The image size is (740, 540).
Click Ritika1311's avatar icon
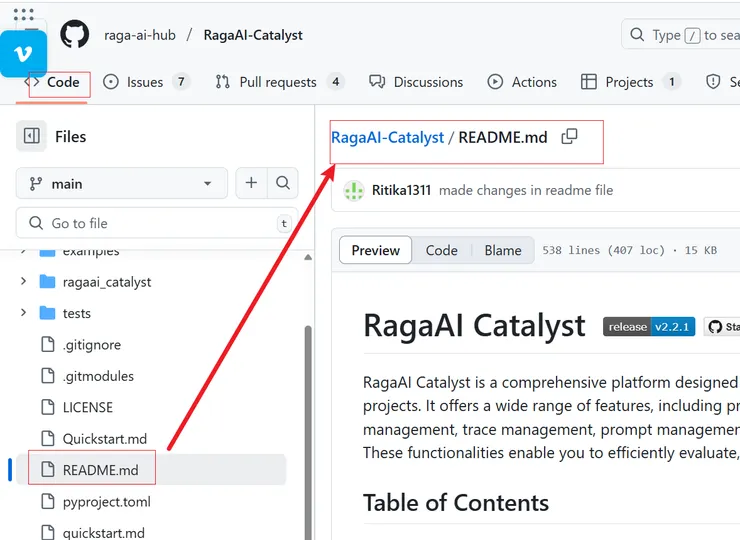353,190
